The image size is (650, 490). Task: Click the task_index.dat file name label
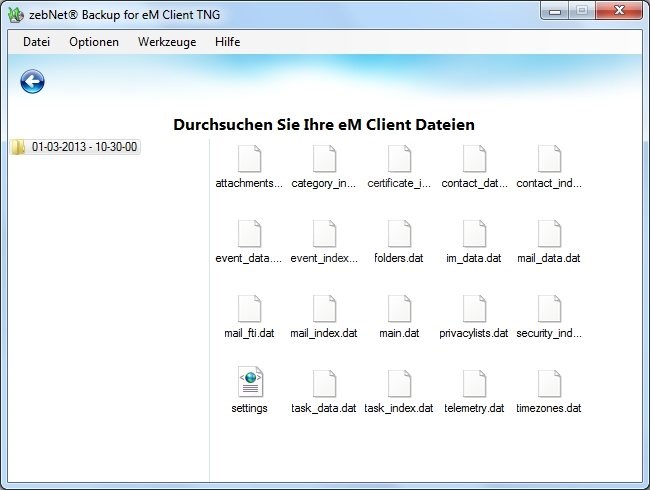click(399, 408)
